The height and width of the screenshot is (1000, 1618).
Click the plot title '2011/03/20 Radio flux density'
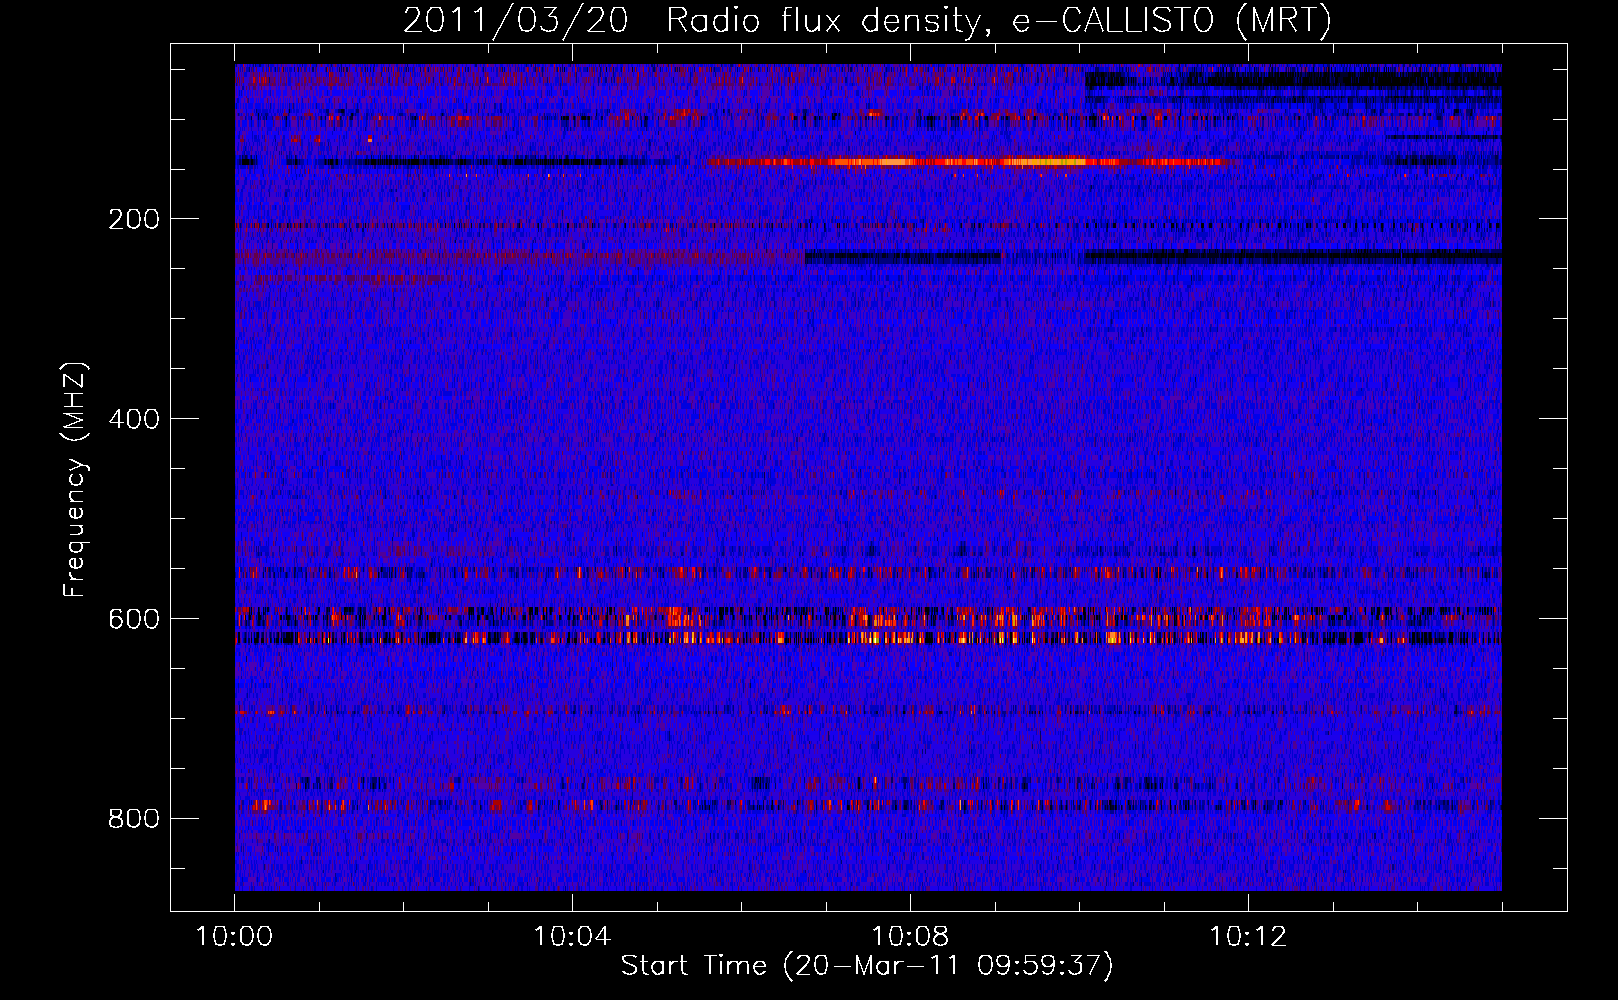click(x=867, y=20)
